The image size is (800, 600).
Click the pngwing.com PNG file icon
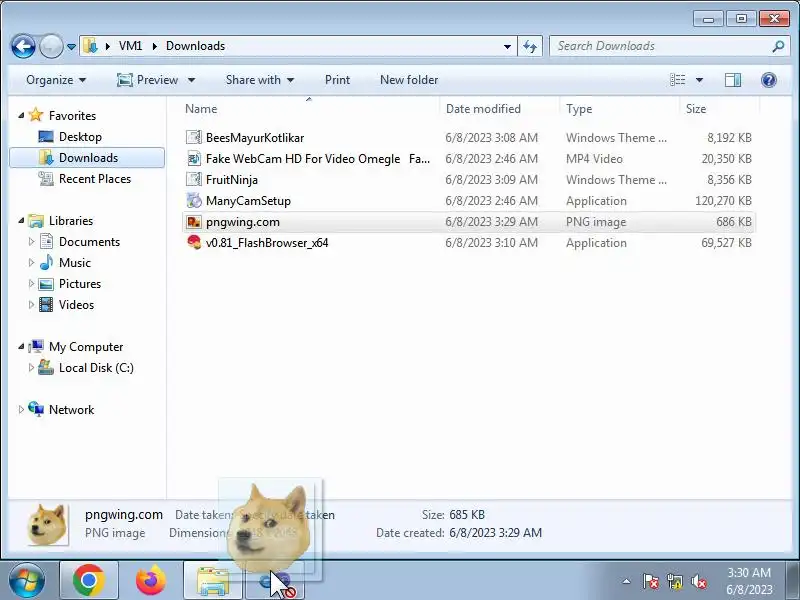[193, 222]
